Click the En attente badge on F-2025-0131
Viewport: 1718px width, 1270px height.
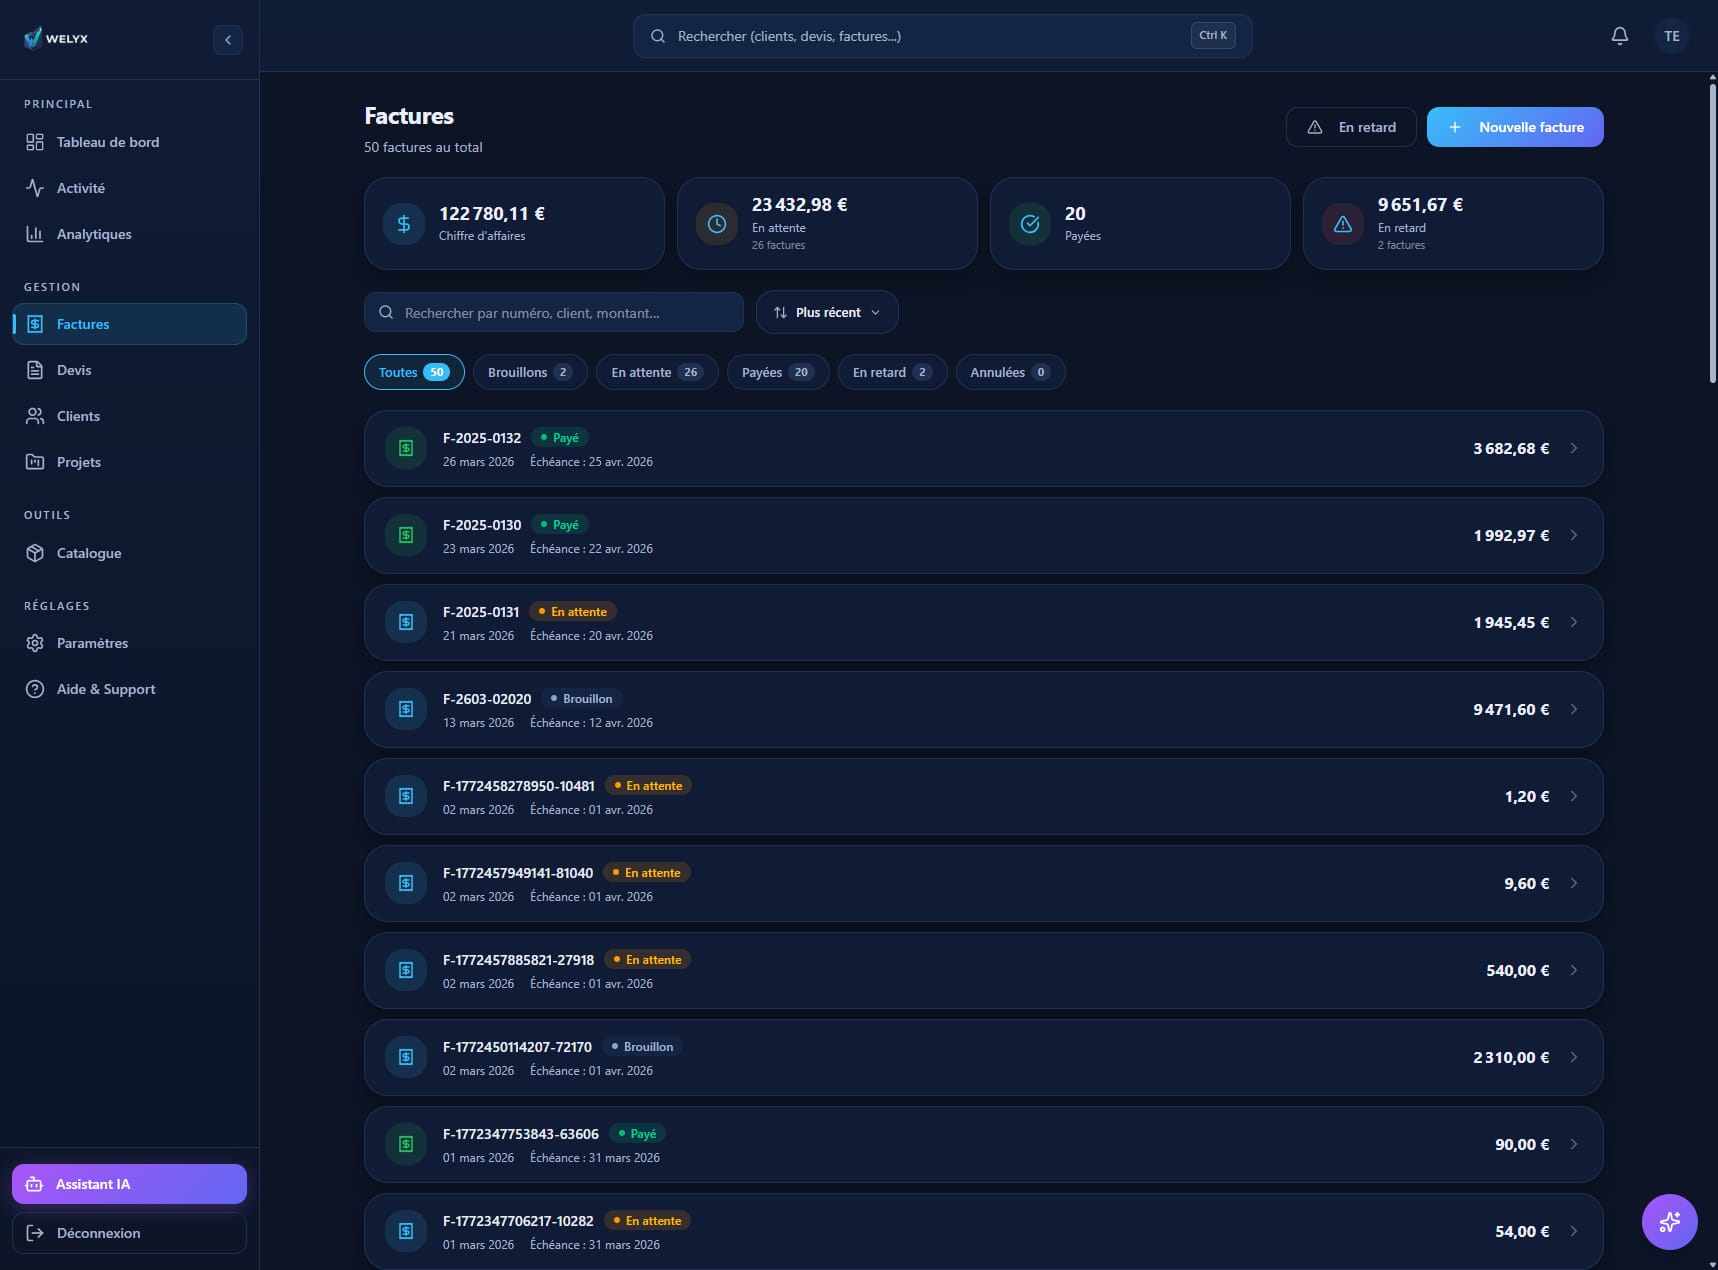point(573,612)
